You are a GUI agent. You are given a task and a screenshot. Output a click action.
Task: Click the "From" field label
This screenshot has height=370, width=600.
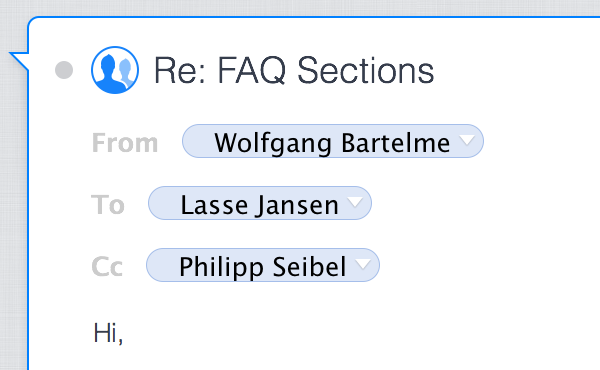pyautogui.click(x=125, y=143)
